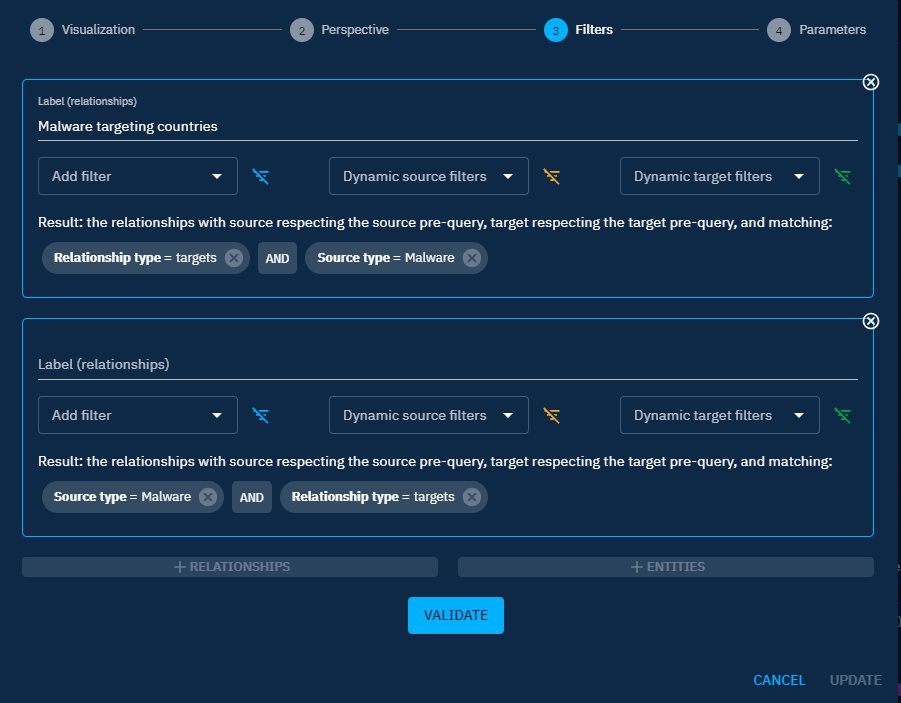
Task: Go to the Perspective step
Action: pos(340,30)
